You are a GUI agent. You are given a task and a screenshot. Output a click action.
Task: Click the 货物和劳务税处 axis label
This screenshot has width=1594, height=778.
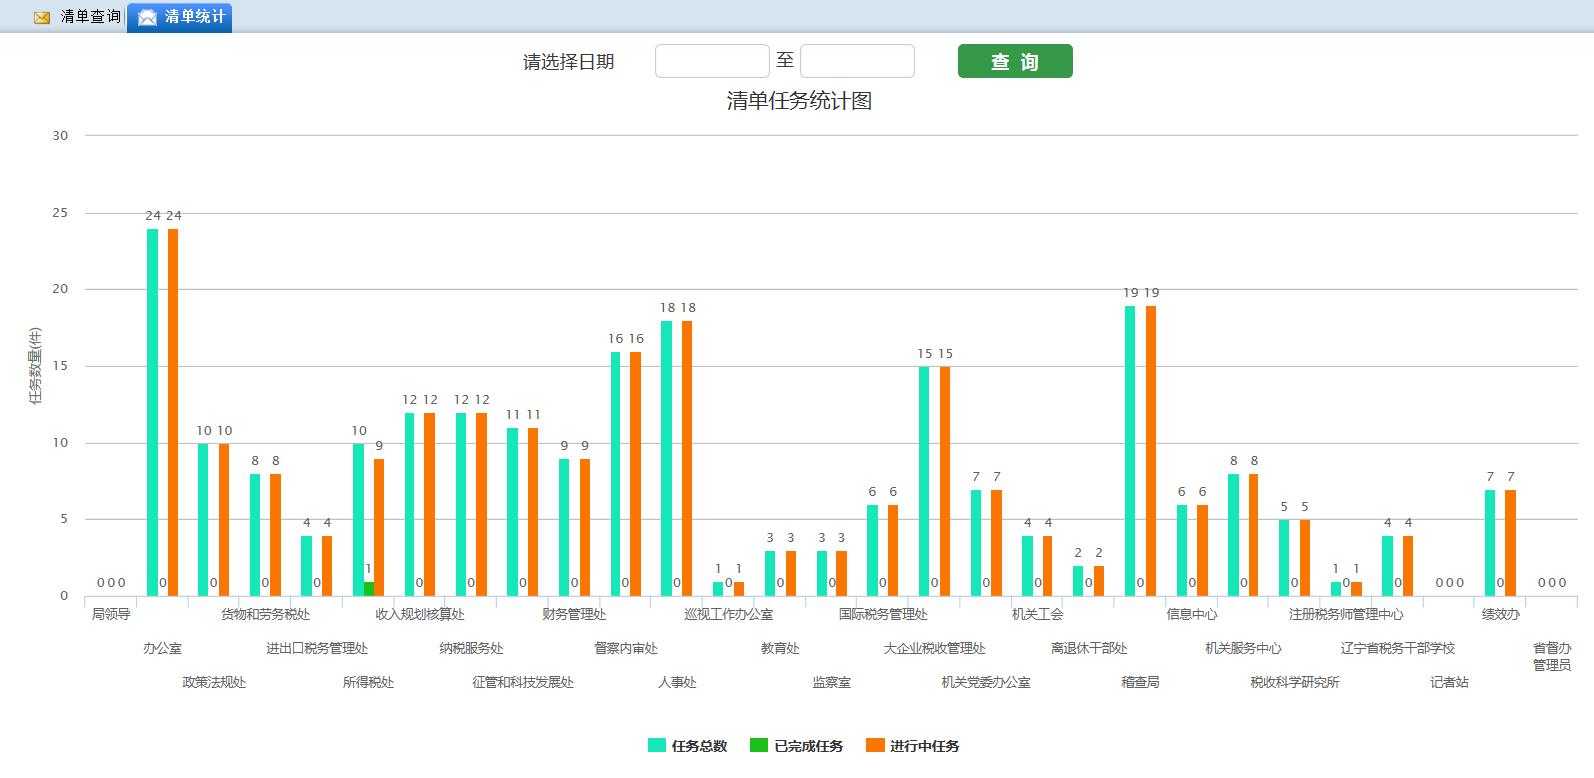point(265,614)
